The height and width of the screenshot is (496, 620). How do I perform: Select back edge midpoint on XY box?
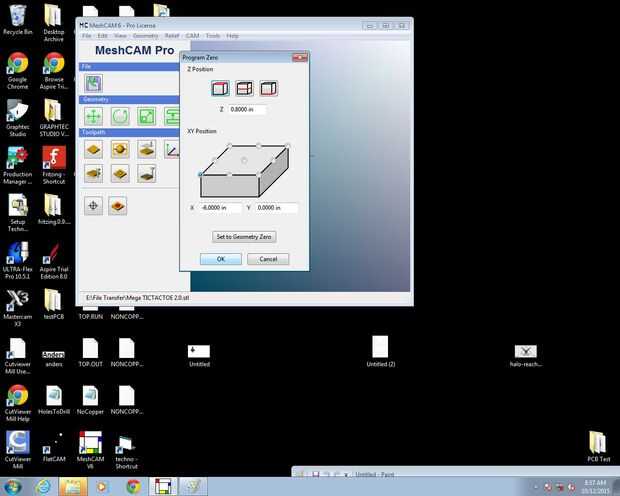259,146
